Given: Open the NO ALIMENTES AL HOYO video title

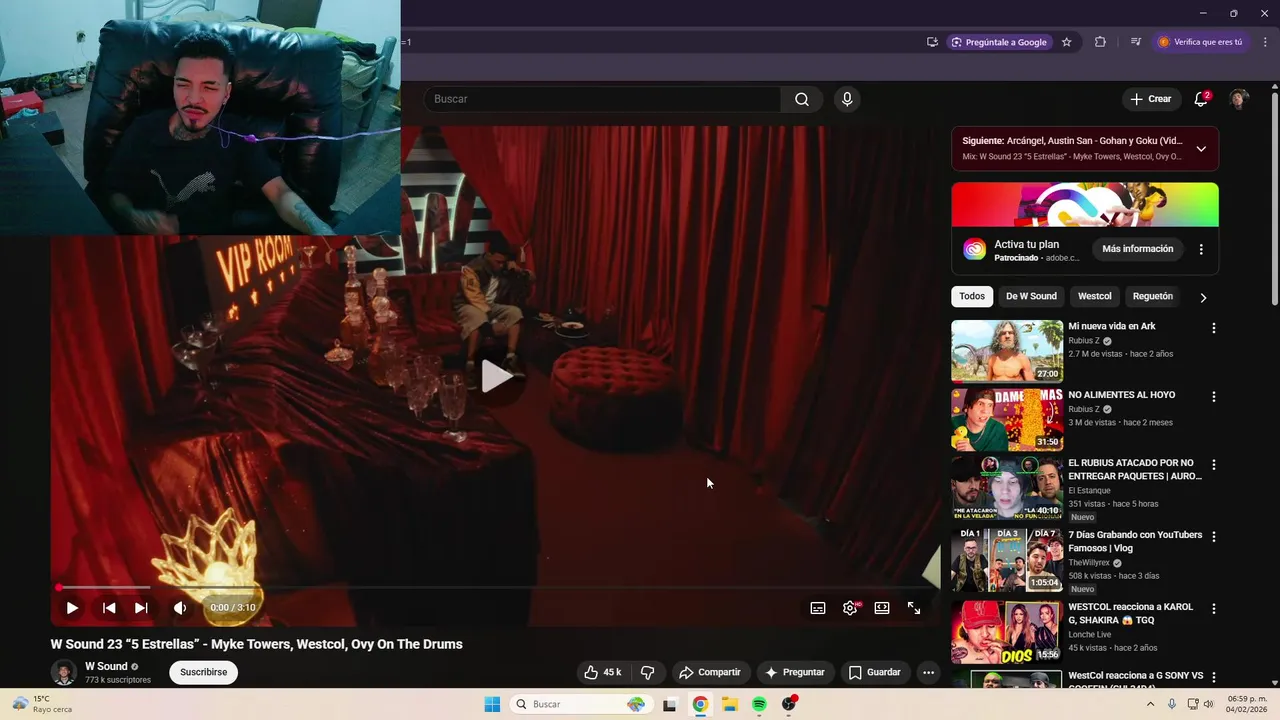Looking at the screenshot, I should (1121, 395).
